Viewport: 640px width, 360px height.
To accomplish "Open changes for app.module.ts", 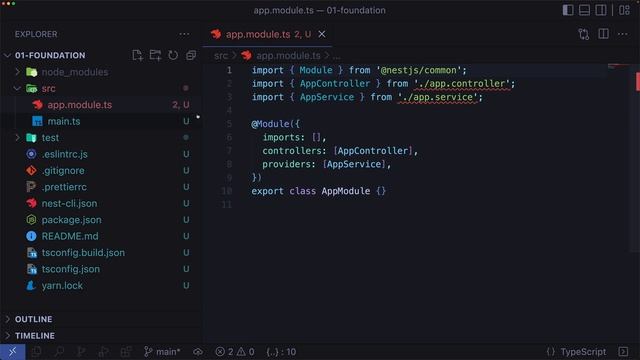I will click(x=584, y=34).
